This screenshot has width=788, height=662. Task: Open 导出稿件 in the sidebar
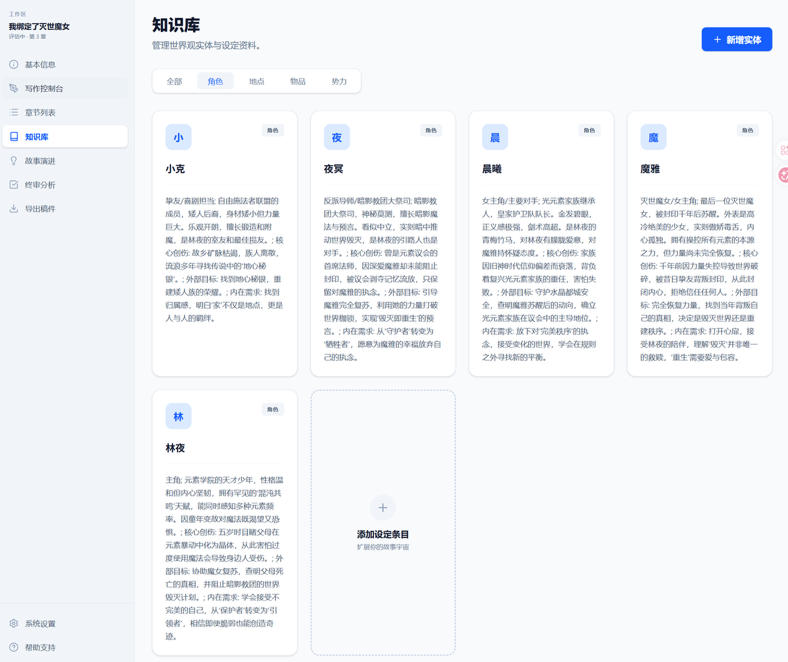pyautogui.click(x=65, y=209)
